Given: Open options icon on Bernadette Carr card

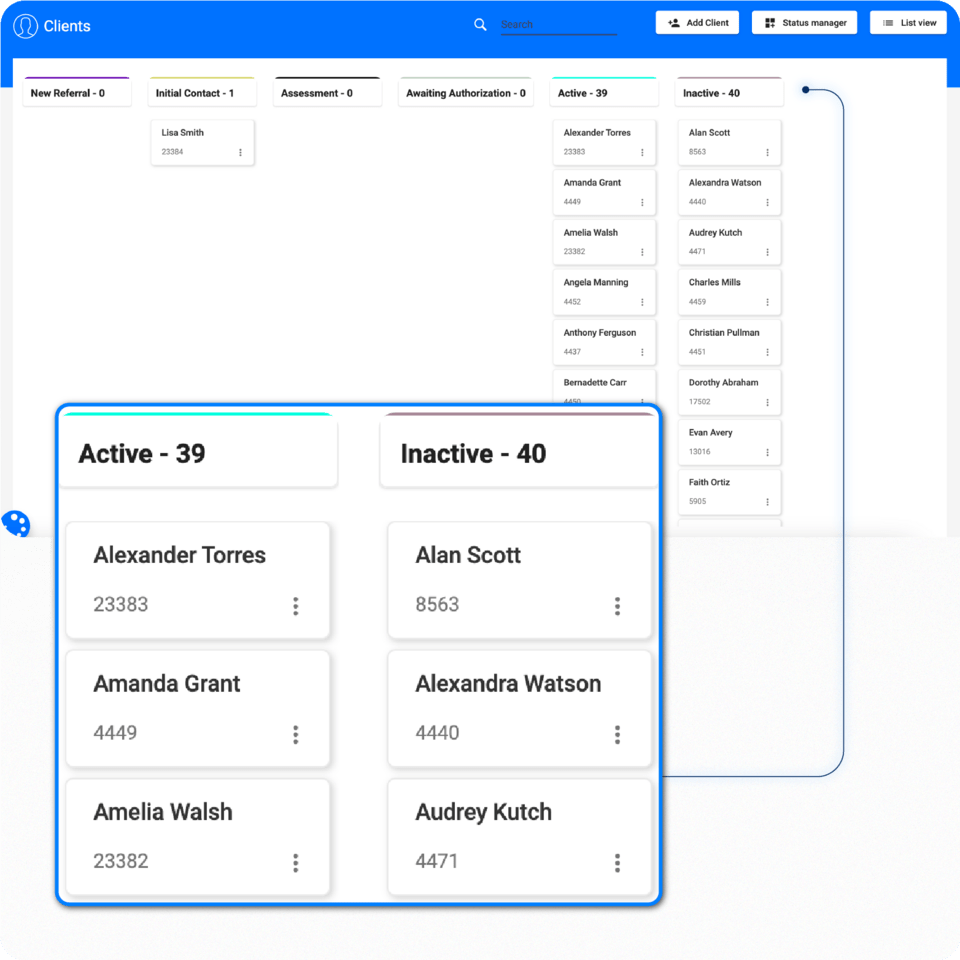Looking at the screenshot, I should (x=644, y=399).
